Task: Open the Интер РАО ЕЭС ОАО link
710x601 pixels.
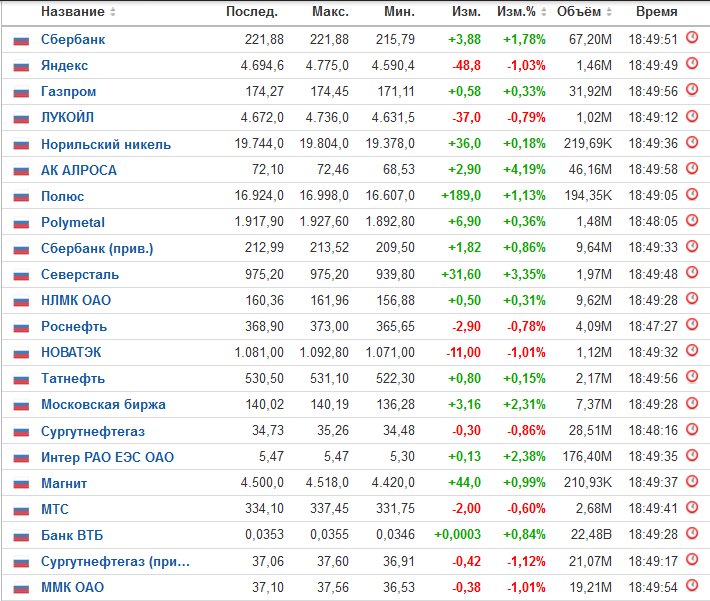Action: 107,457
